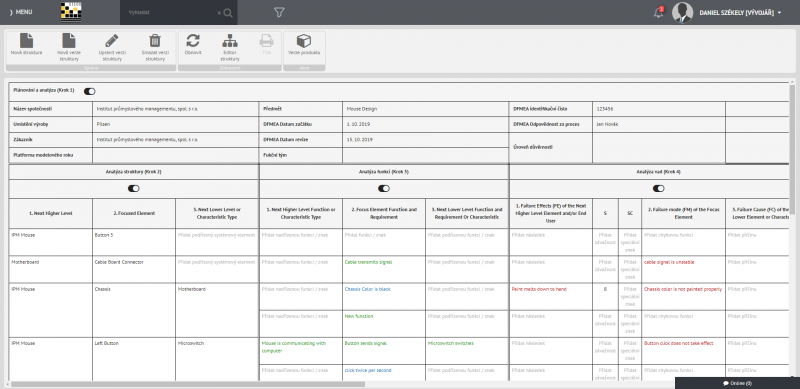
Task: Click Platforma modelového roku value cell
Action: [176, 155]
